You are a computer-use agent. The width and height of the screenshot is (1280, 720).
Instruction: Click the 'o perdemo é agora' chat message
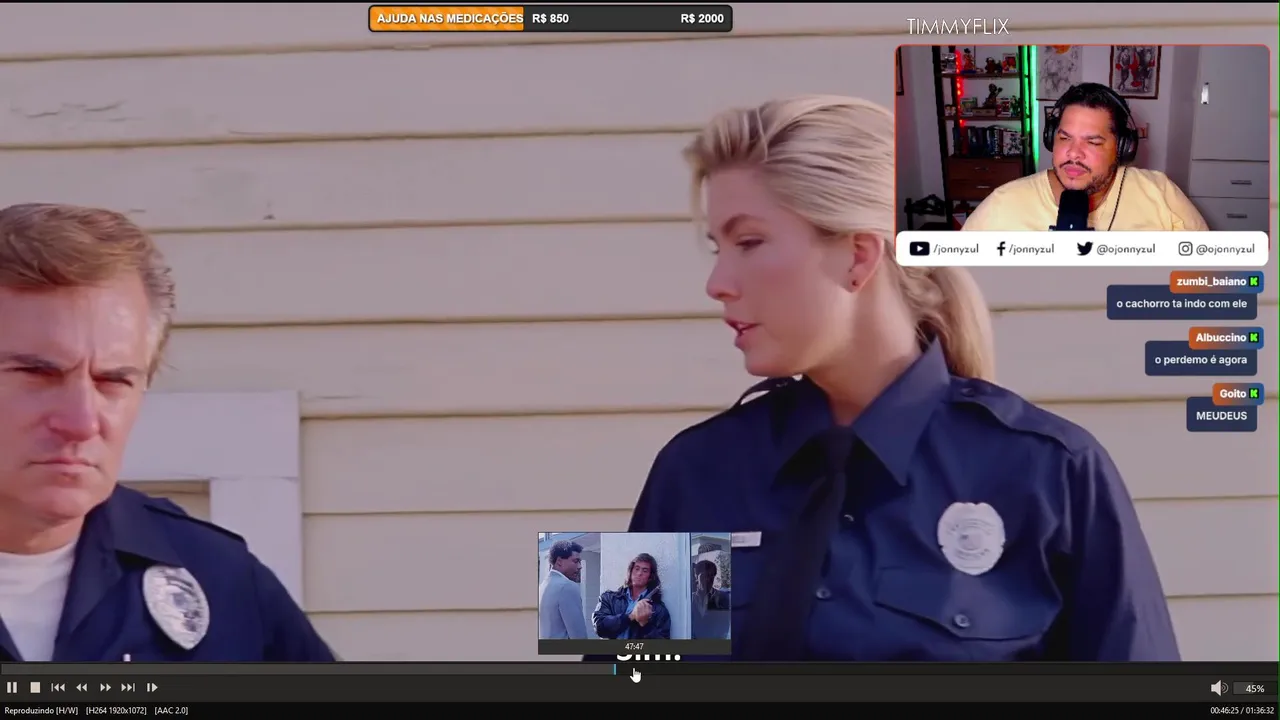(1201, 360)
